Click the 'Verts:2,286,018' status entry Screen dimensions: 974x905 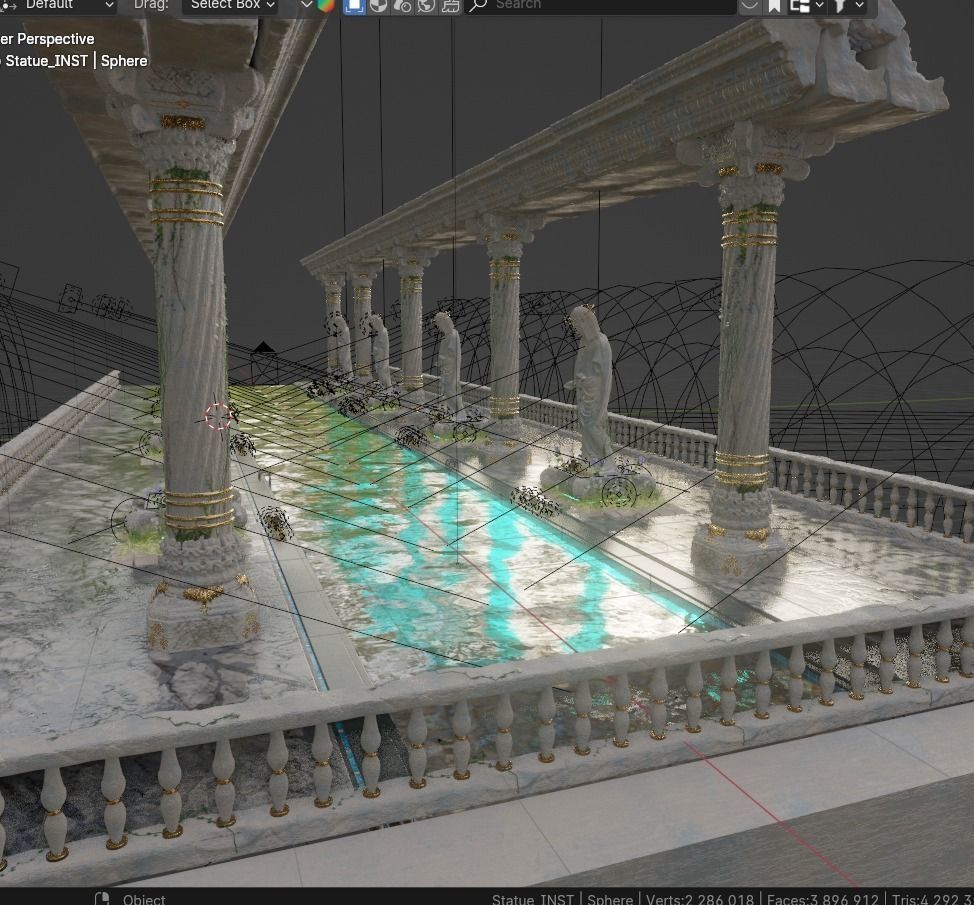pyautogui.click(x=699, y=899)
